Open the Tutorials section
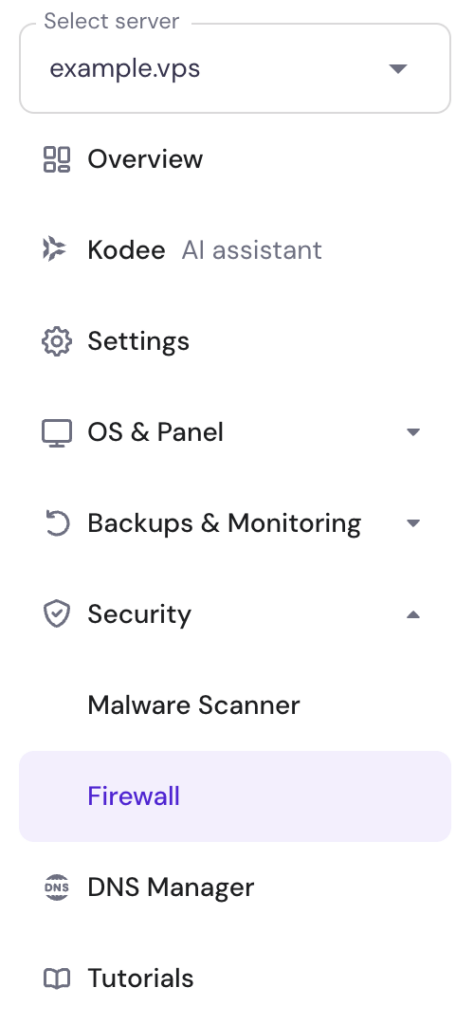 (x=140, y=978)
